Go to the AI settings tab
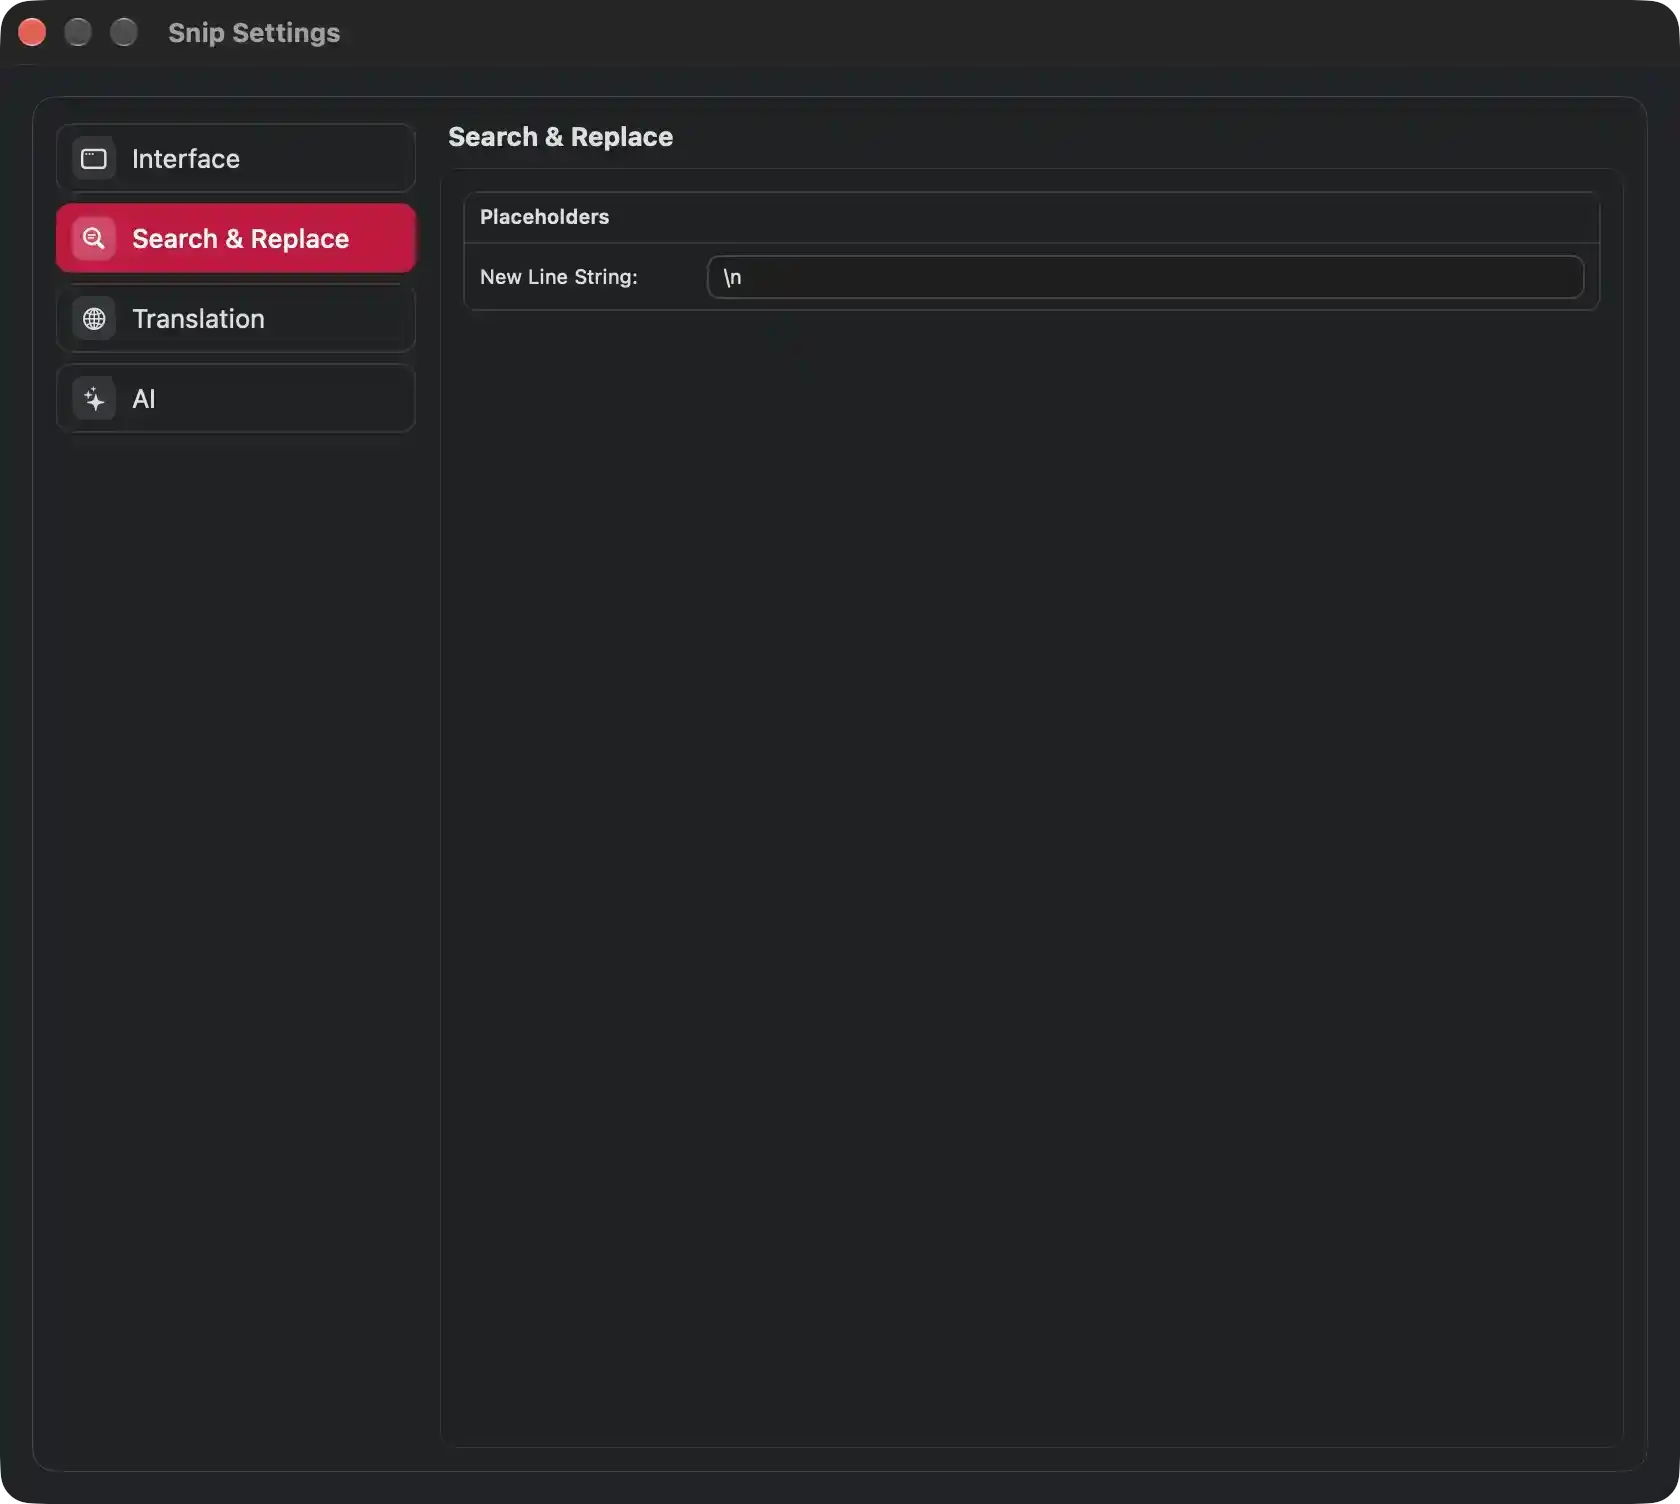 click(236, 399)
